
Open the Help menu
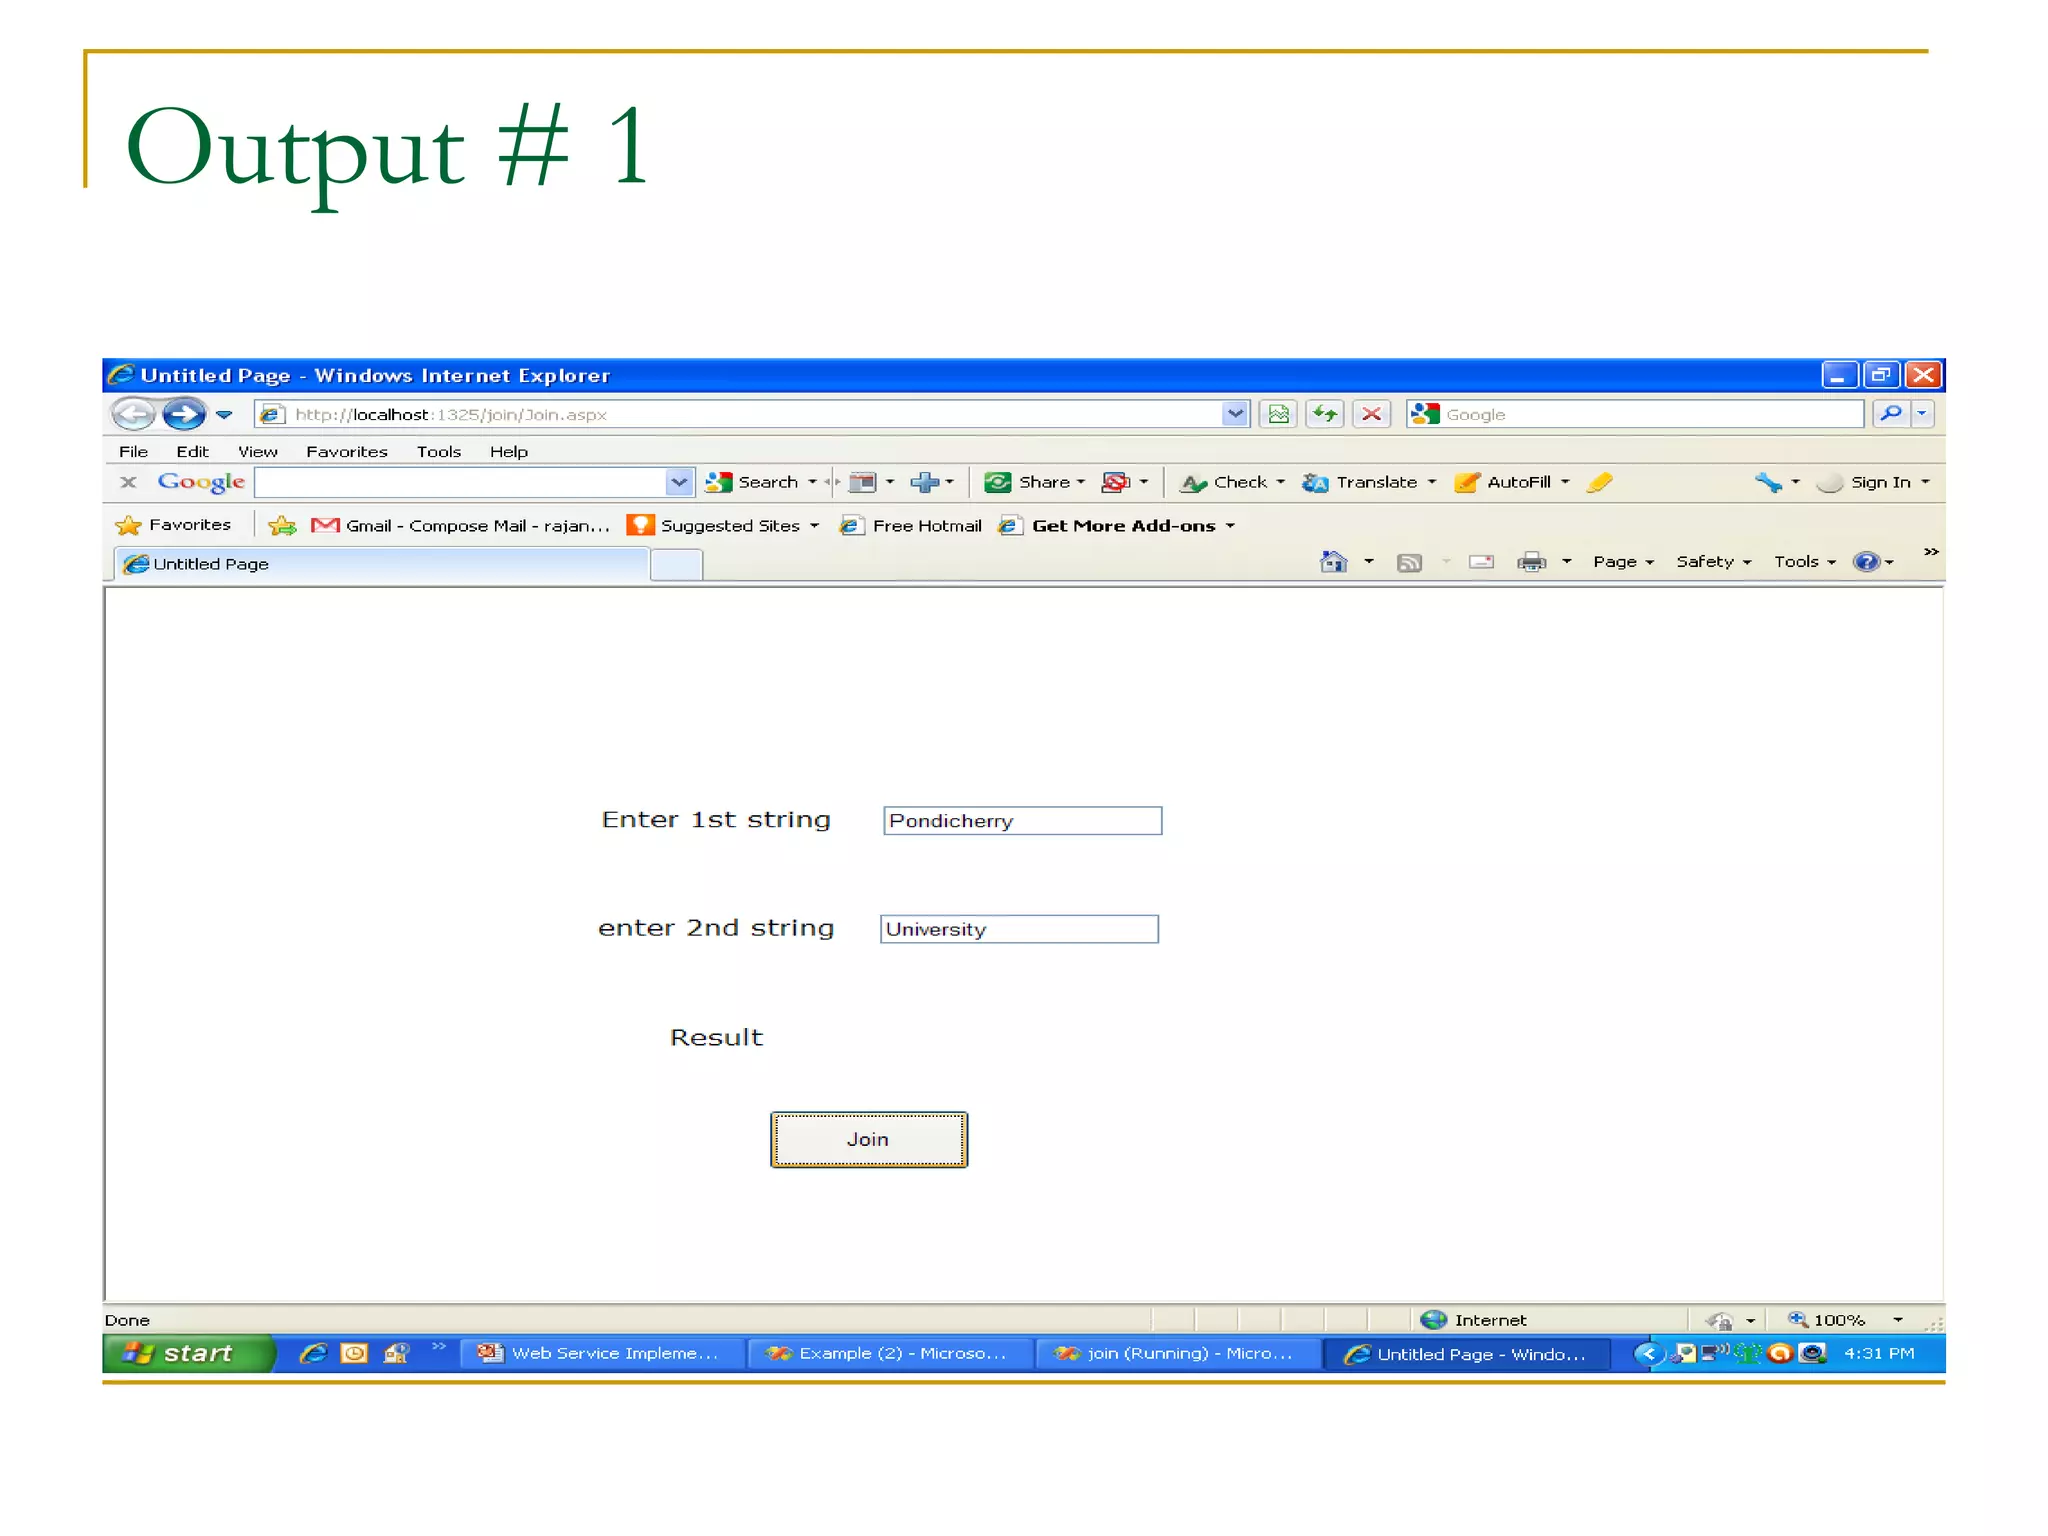(x=508, y=452)
